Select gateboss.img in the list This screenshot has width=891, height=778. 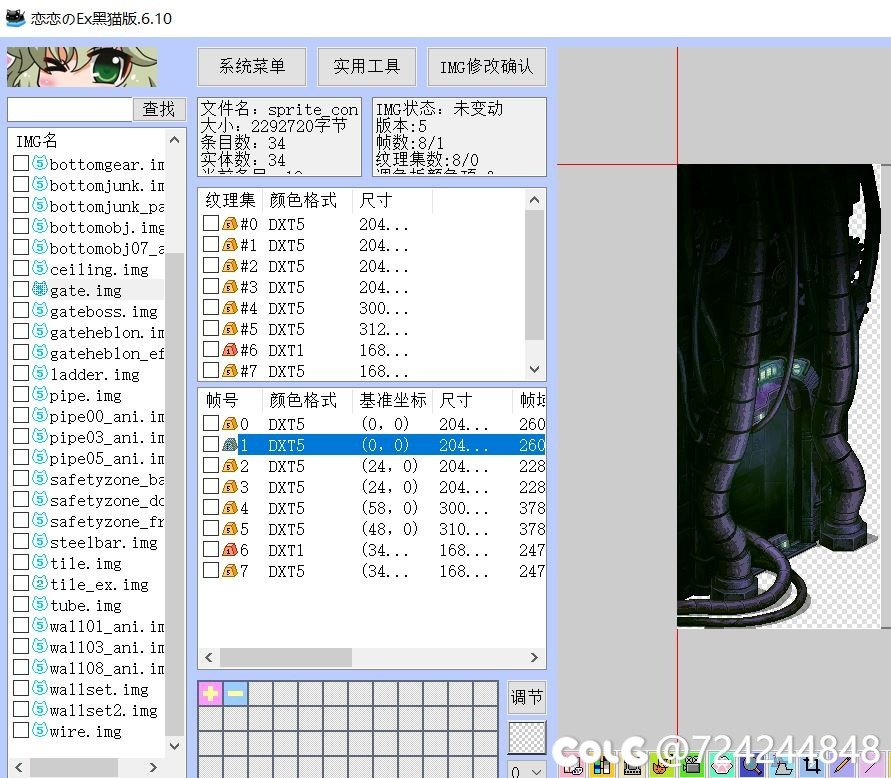coord(103,311)
